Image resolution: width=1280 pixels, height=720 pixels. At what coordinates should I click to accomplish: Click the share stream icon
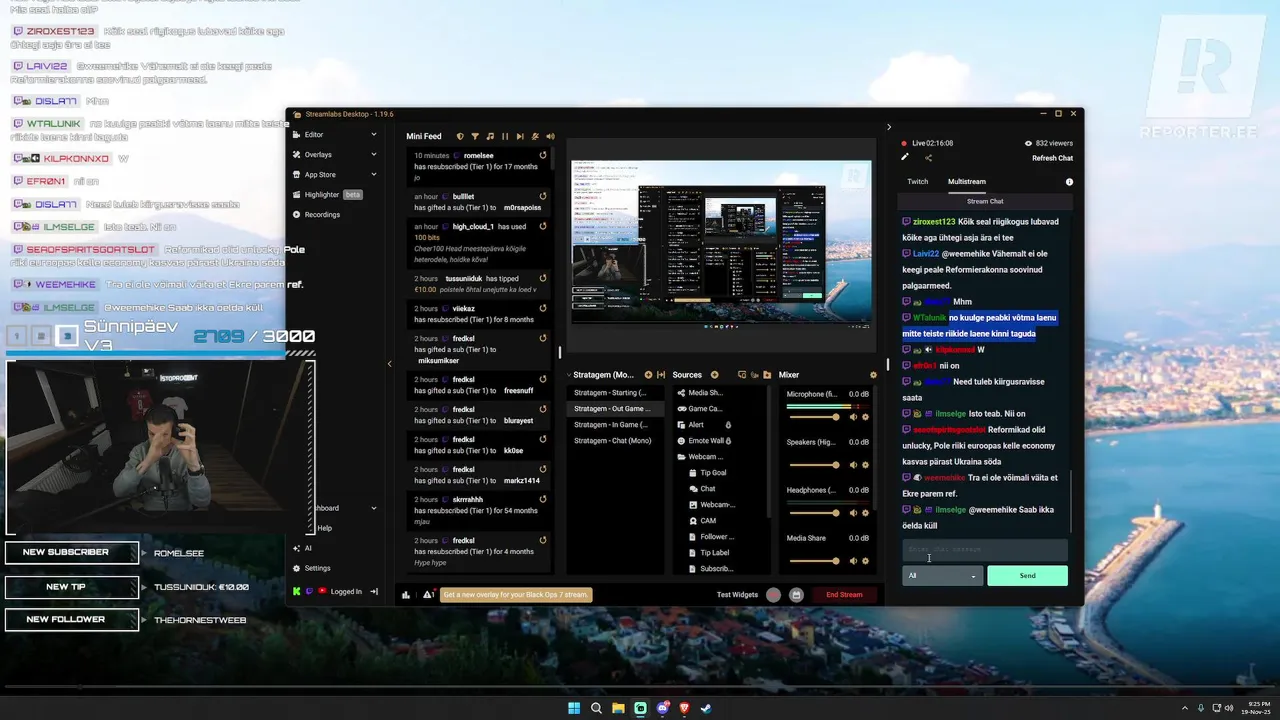tap(928, 157)
